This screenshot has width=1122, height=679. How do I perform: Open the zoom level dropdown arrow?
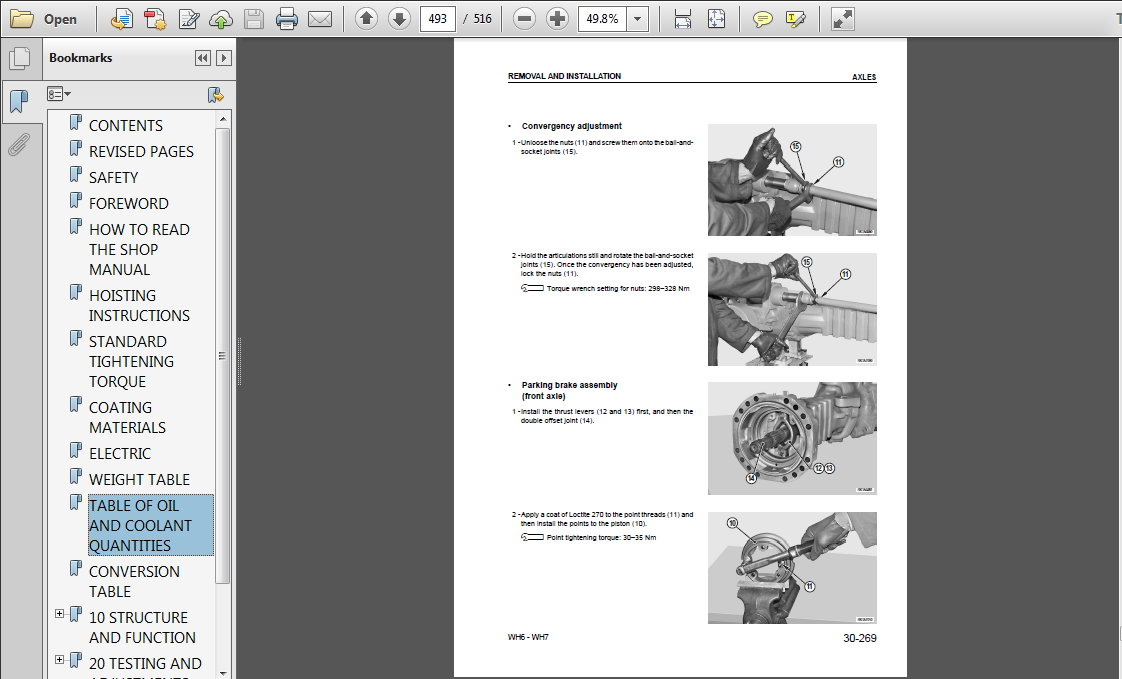click(637, 19)
